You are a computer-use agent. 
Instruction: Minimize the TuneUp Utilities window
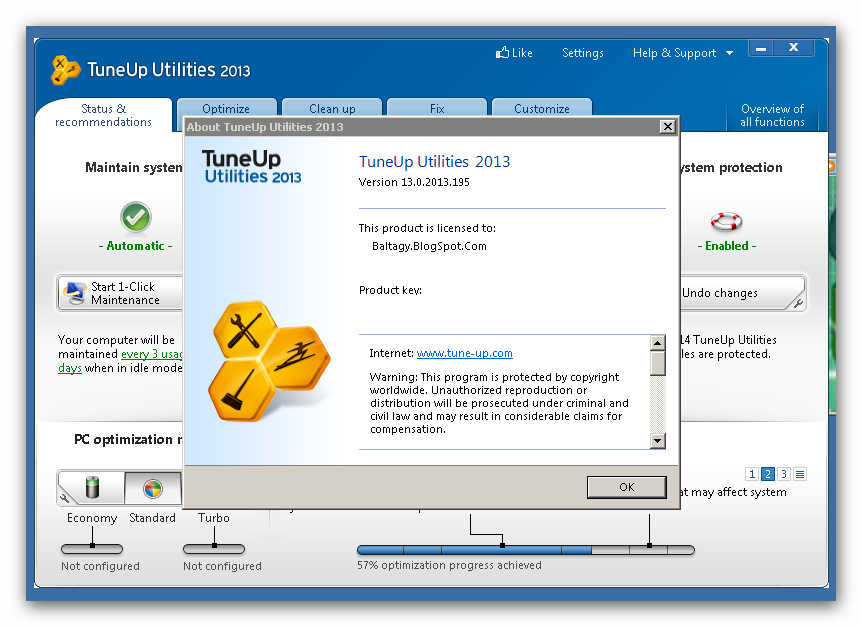[x=761, y=48]
